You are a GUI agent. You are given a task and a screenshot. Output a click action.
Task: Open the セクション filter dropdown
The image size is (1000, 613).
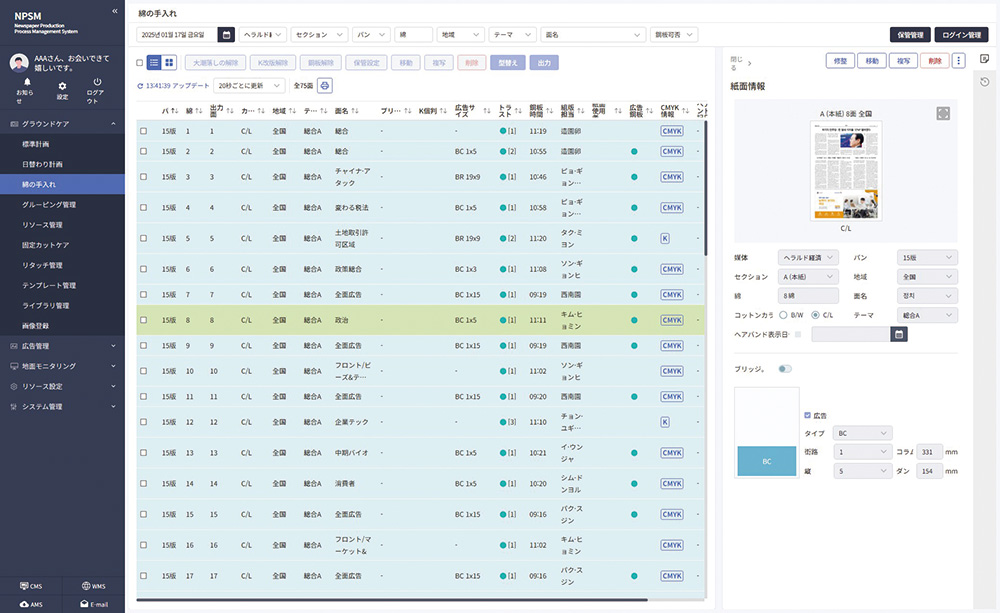pos(319,34)
